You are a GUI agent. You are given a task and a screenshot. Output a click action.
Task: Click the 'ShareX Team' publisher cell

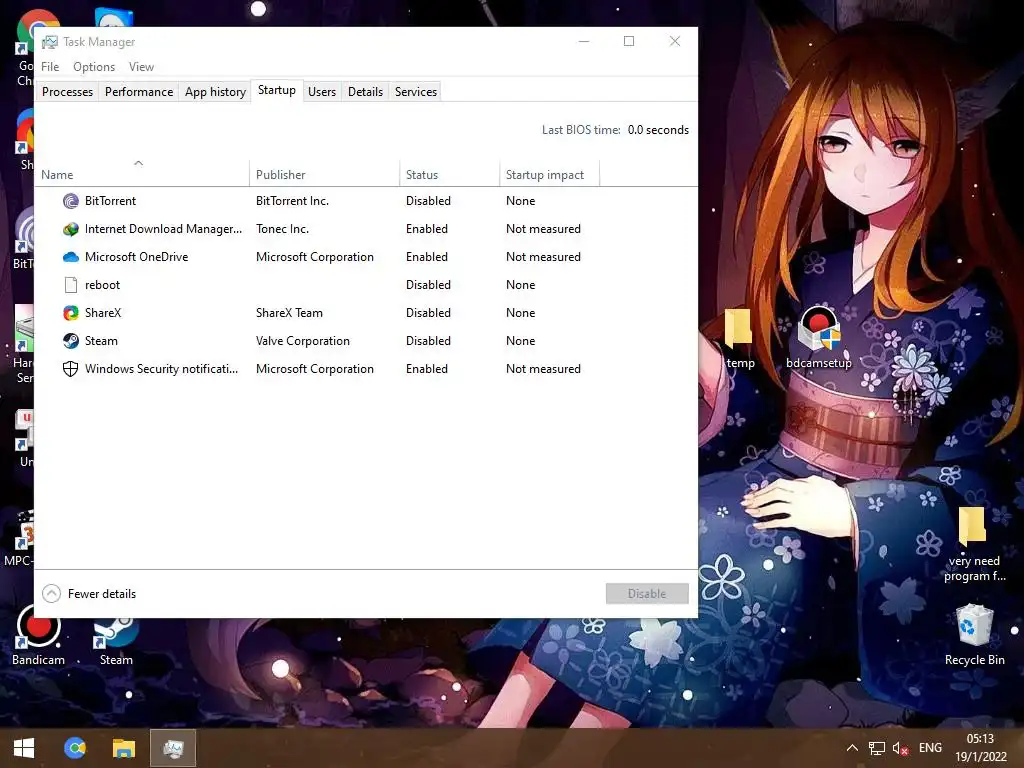[x=289, y=313]
